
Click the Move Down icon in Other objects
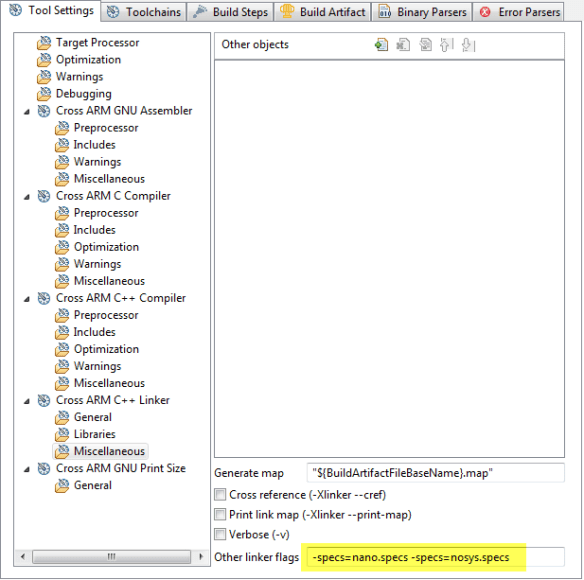[x=468, y=45]
